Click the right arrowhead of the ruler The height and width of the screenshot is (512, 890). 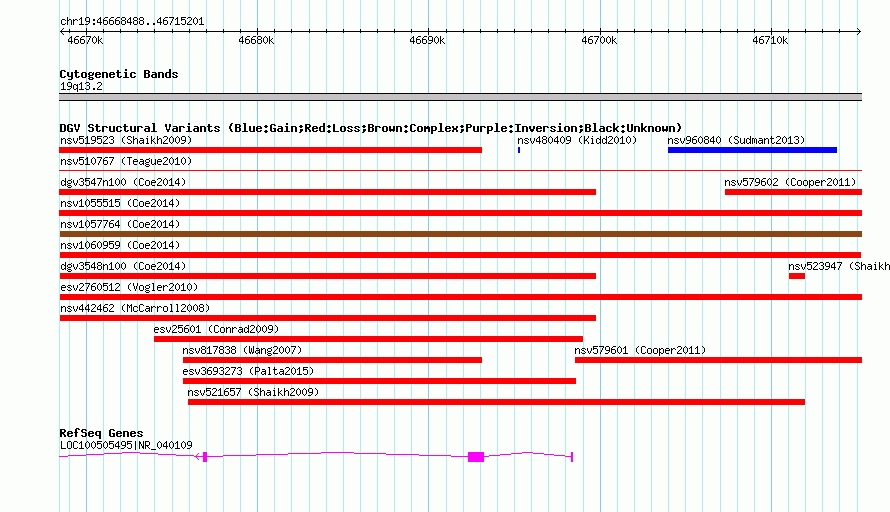[859, 32]
